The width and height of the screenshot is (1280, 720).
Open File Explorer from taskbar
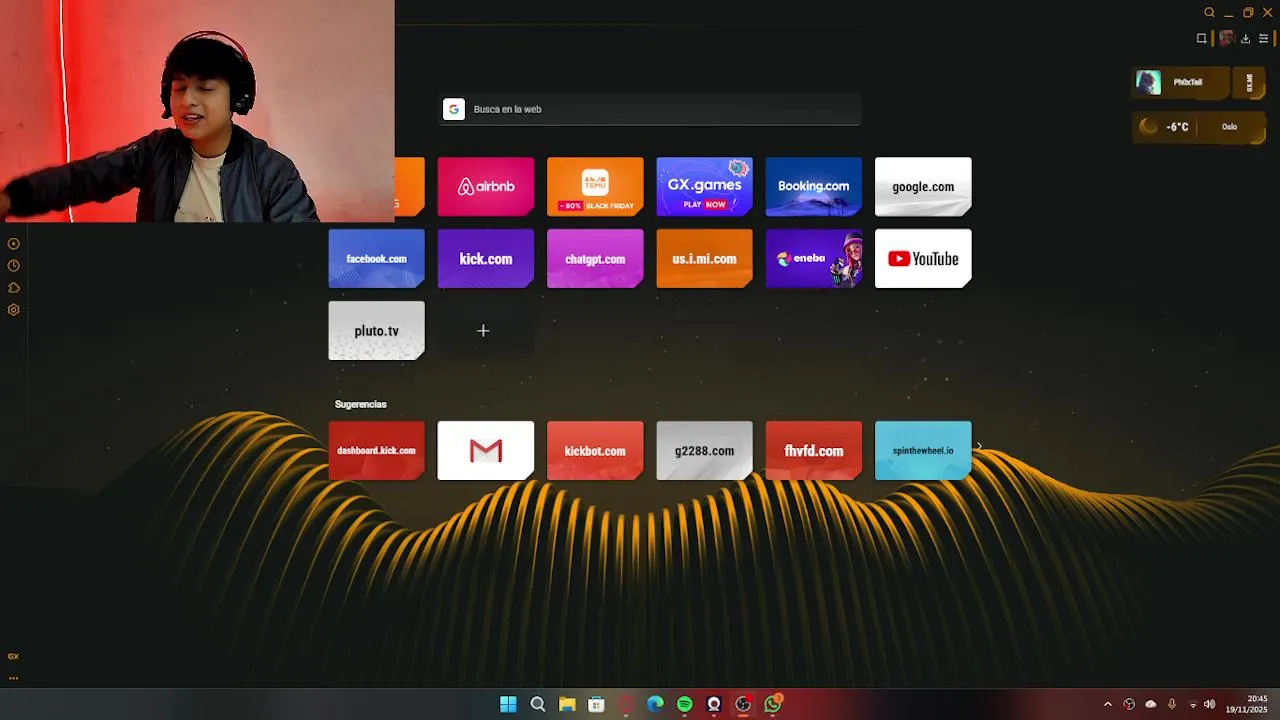click(567, 704)
